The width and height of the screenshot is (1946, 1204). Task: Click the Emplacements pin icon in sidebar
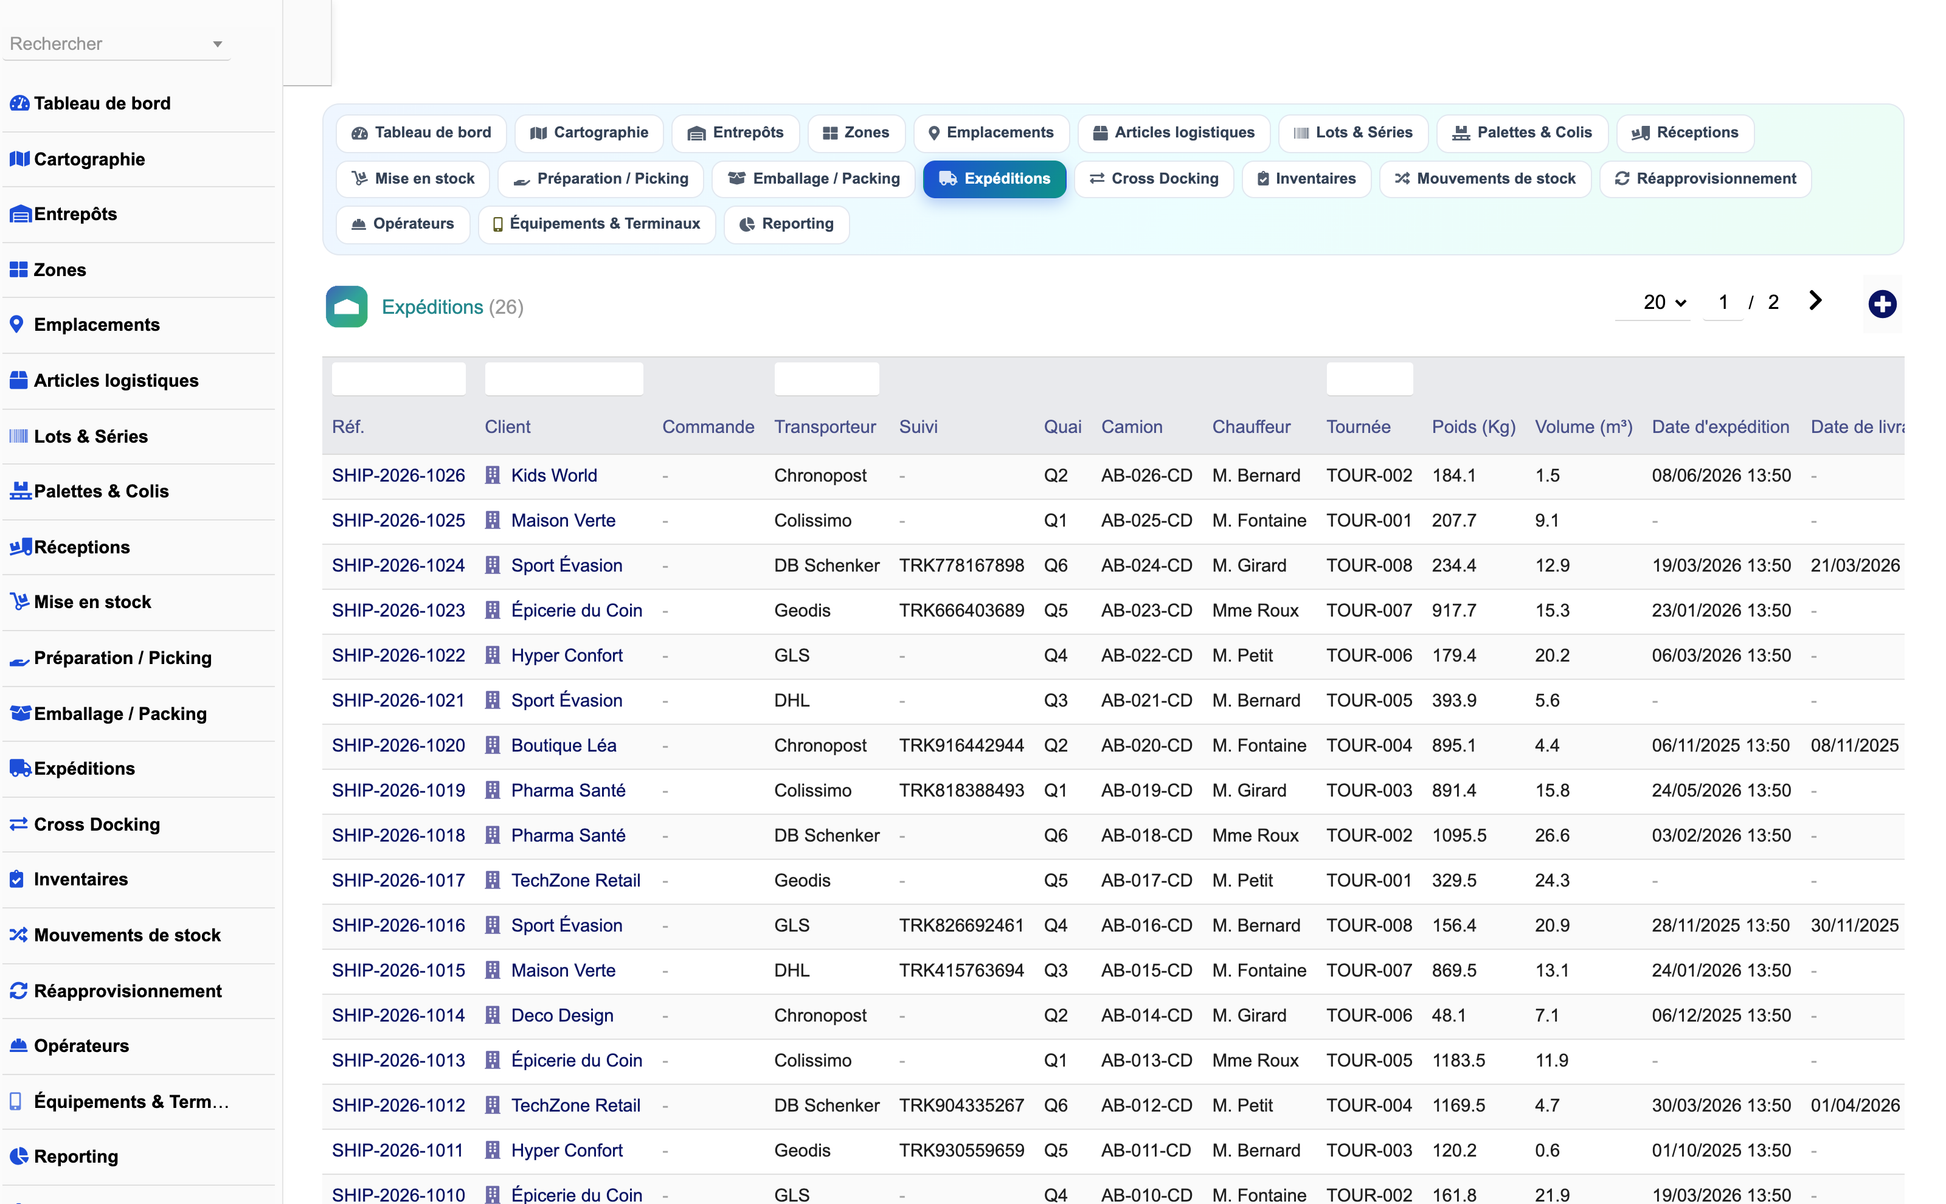(x=16, y=325)
